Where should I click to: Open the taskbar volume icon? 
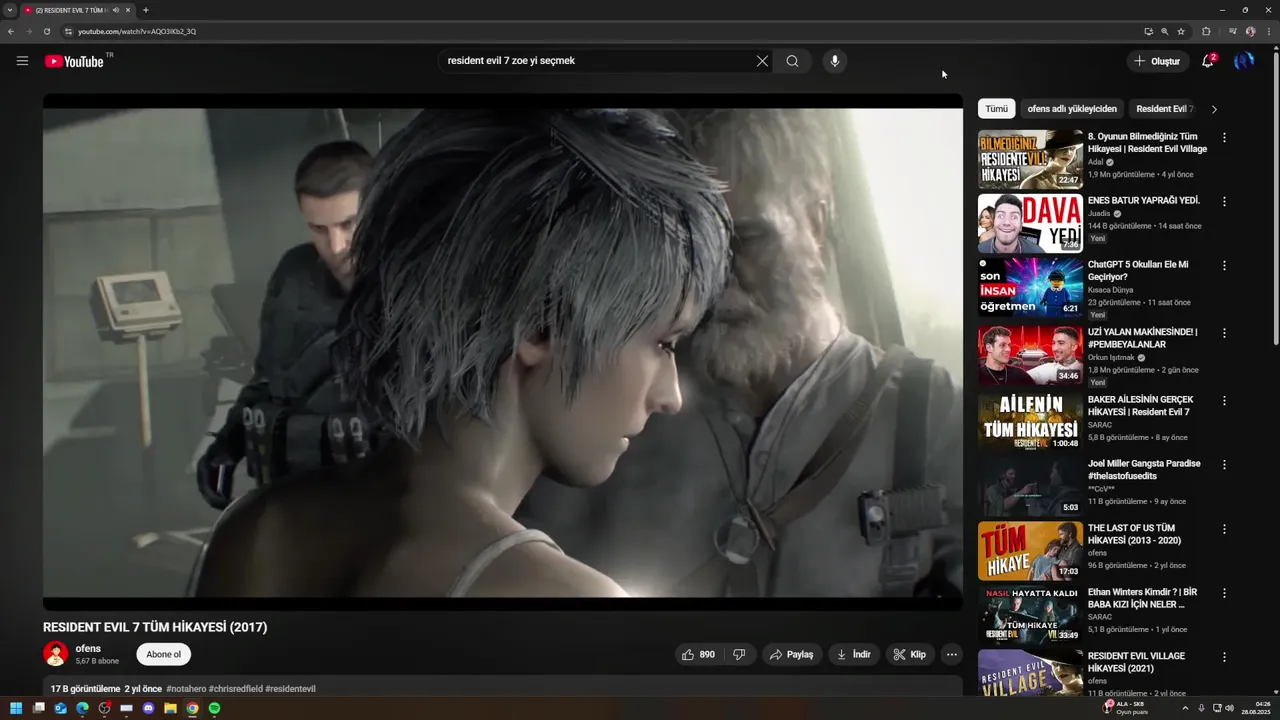pos(1230,708)
